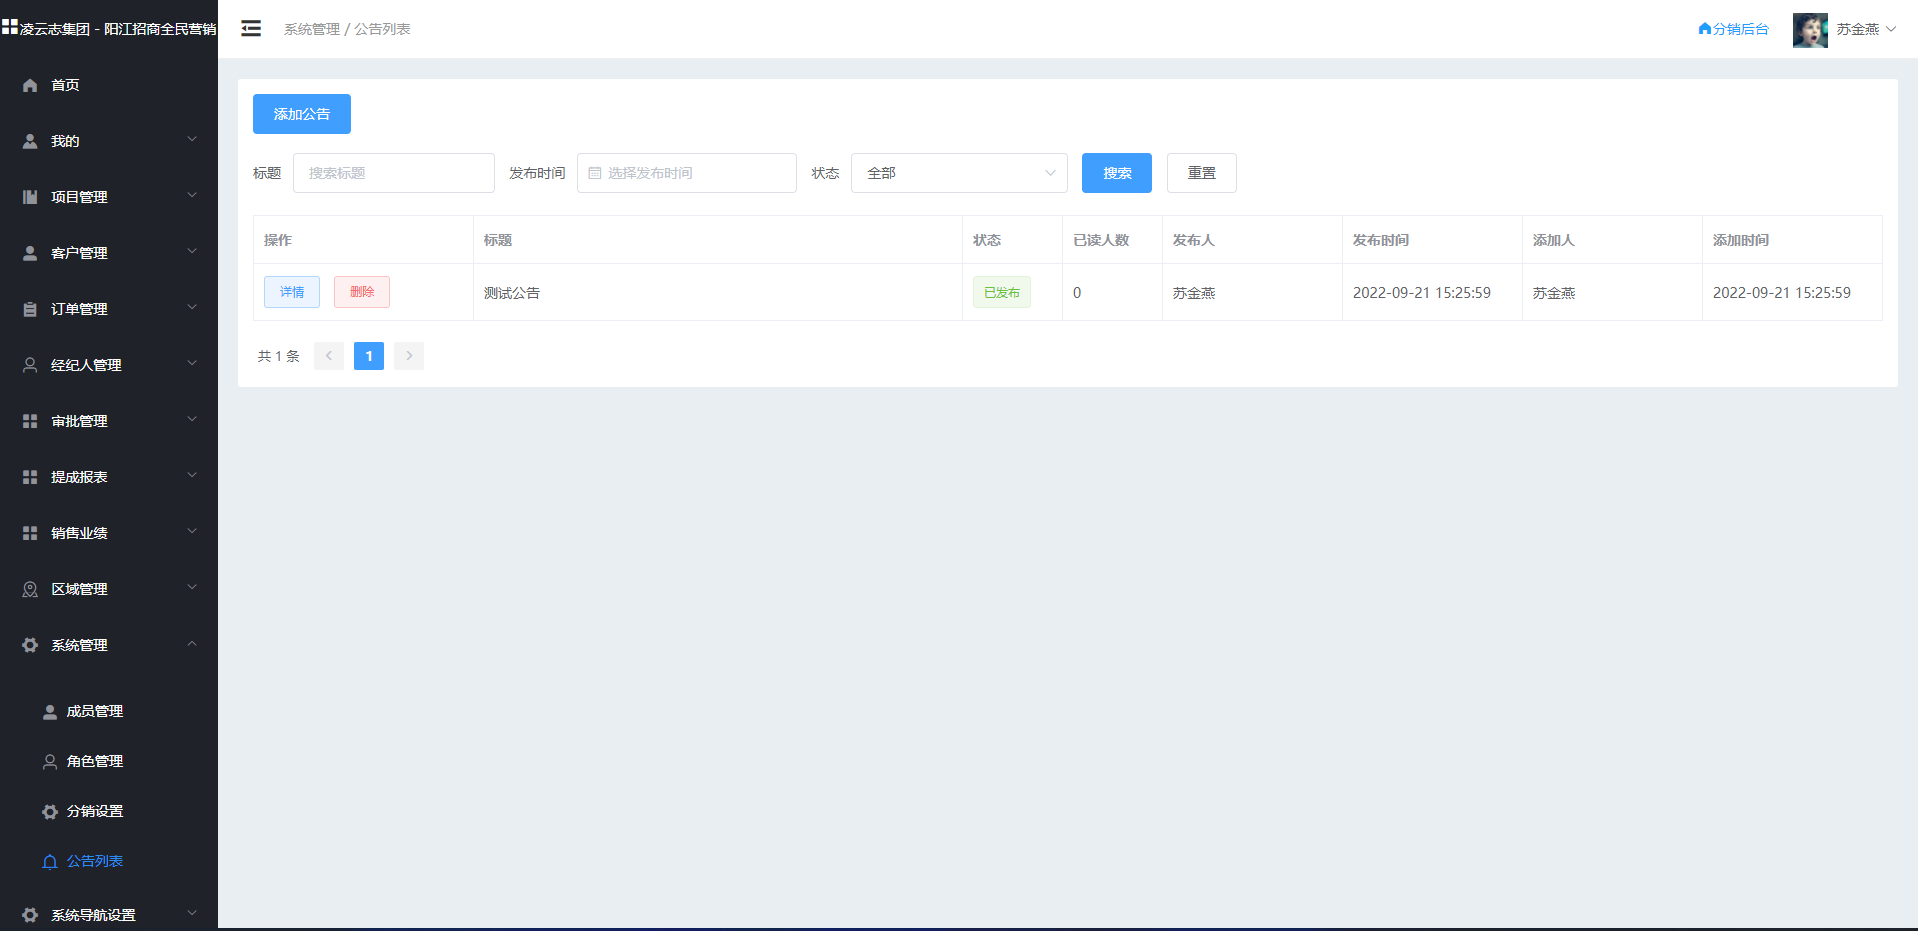The height and width of the screenshot is (931, 1918).
Task: Click the 已发布 status tag
Action: (x=1002, y=292)
